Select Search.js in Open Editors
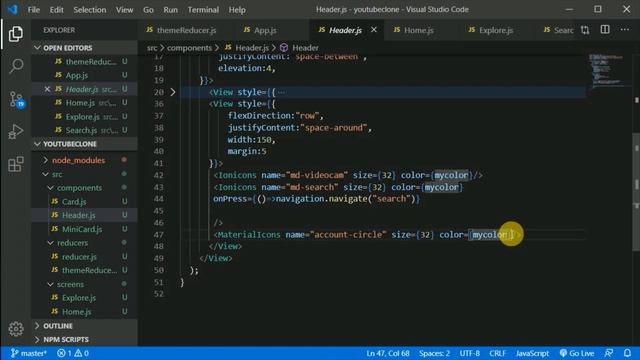 pyautogui.click(x=84, y=130)
